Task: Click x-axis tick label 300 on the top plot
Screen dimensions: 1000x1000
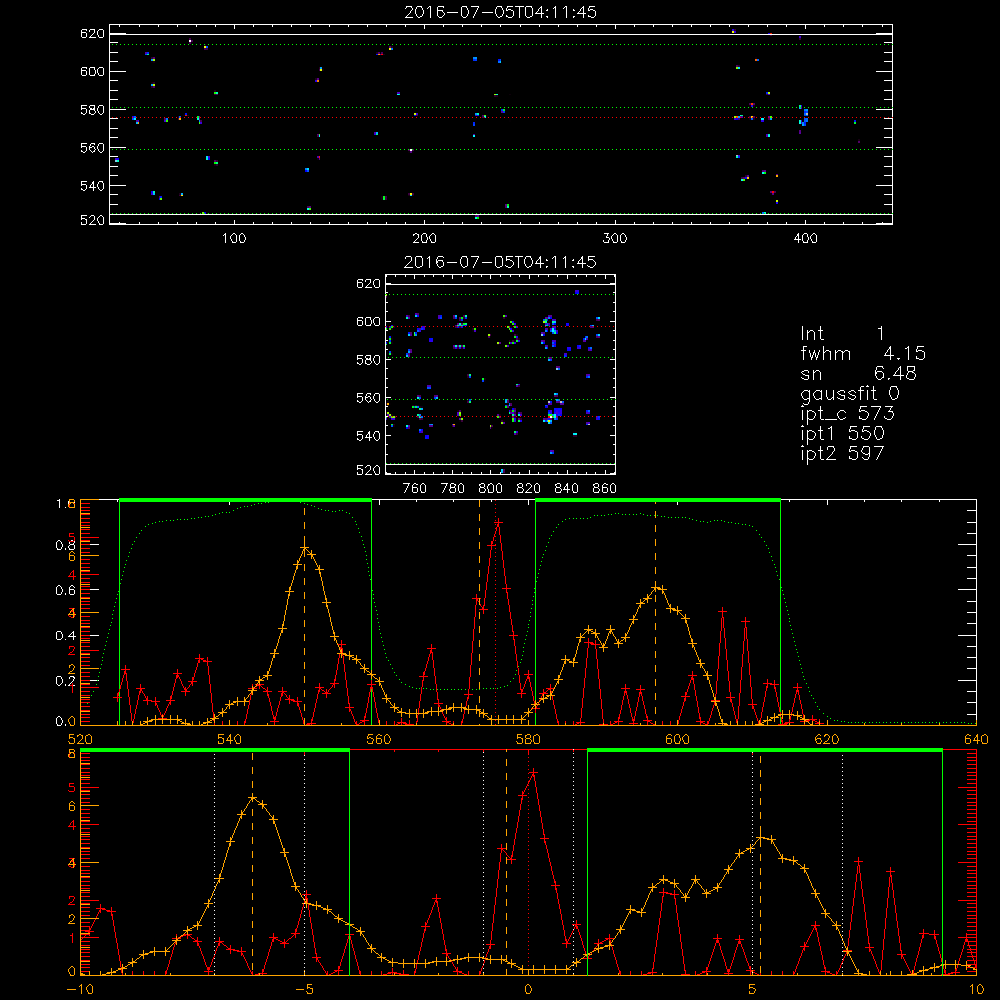Action: click(615, 239)
